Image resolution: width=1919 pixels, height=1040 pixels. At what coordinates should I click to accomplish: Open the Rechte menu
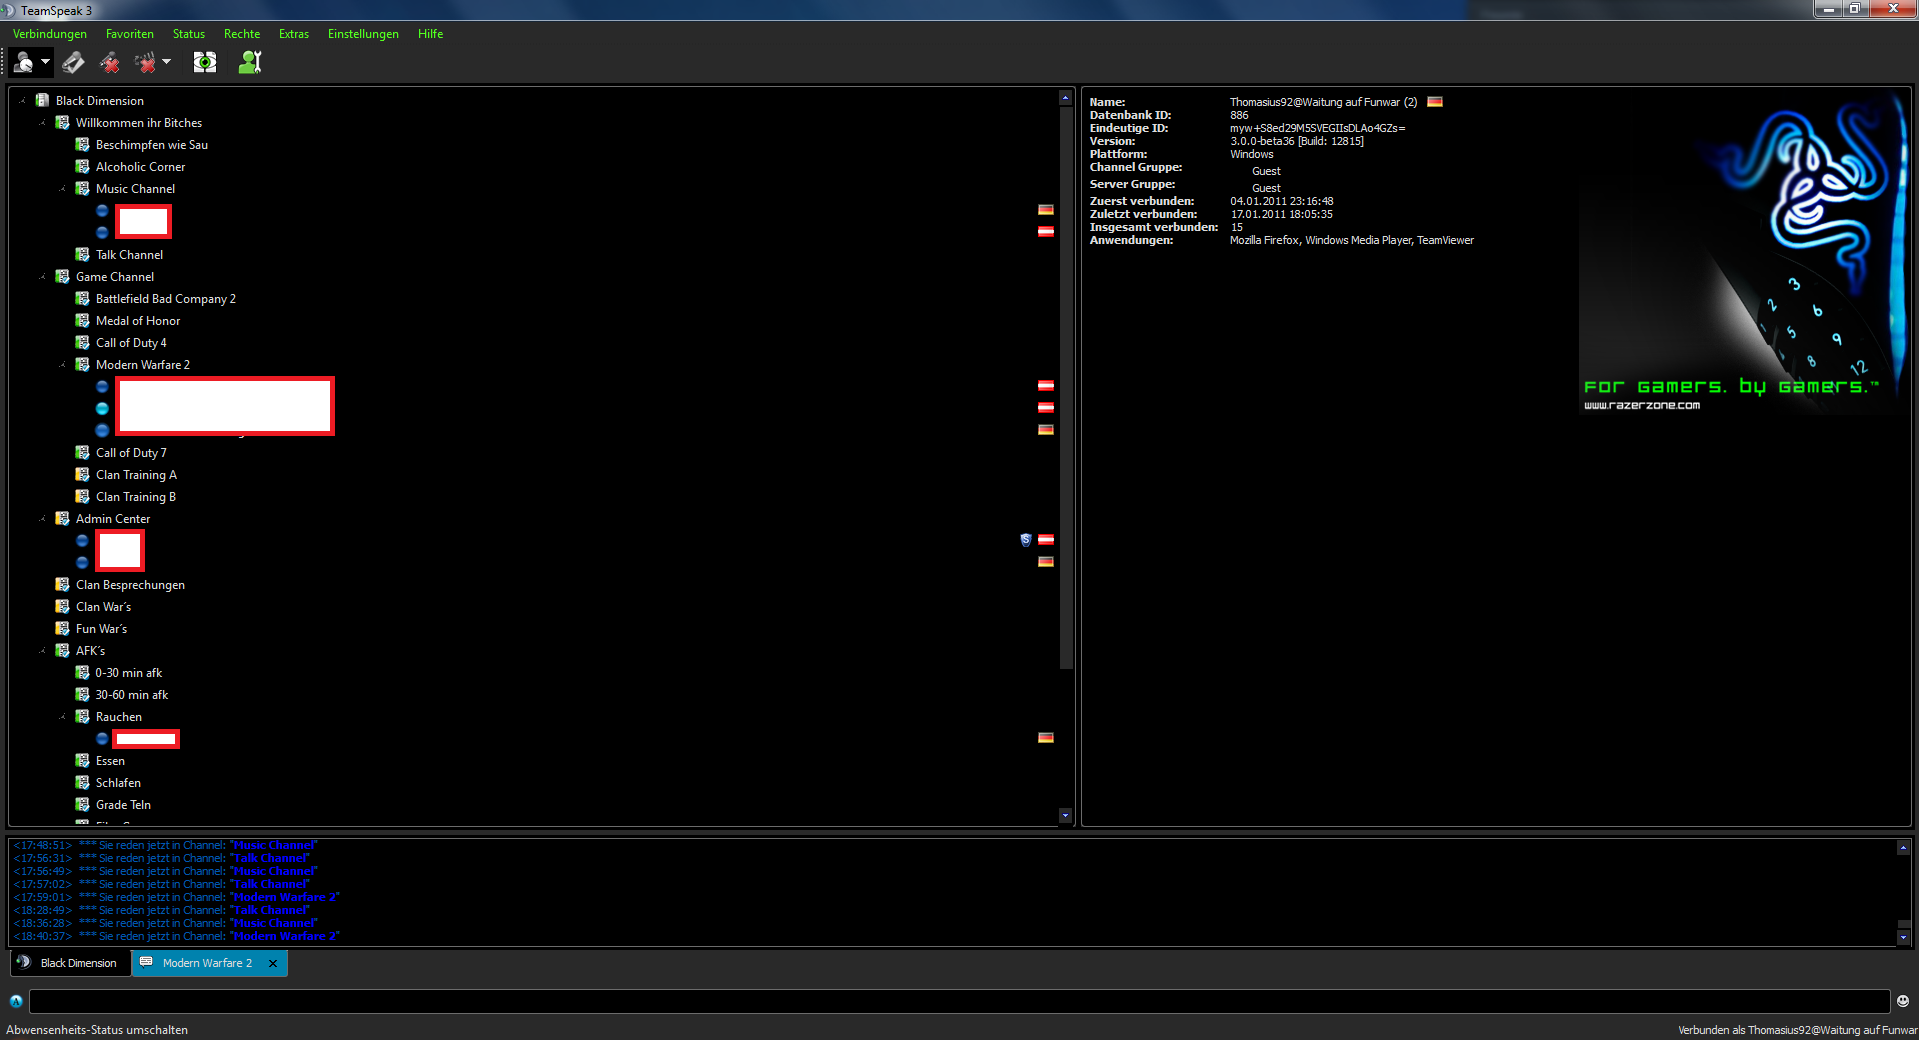pos(242,34)
